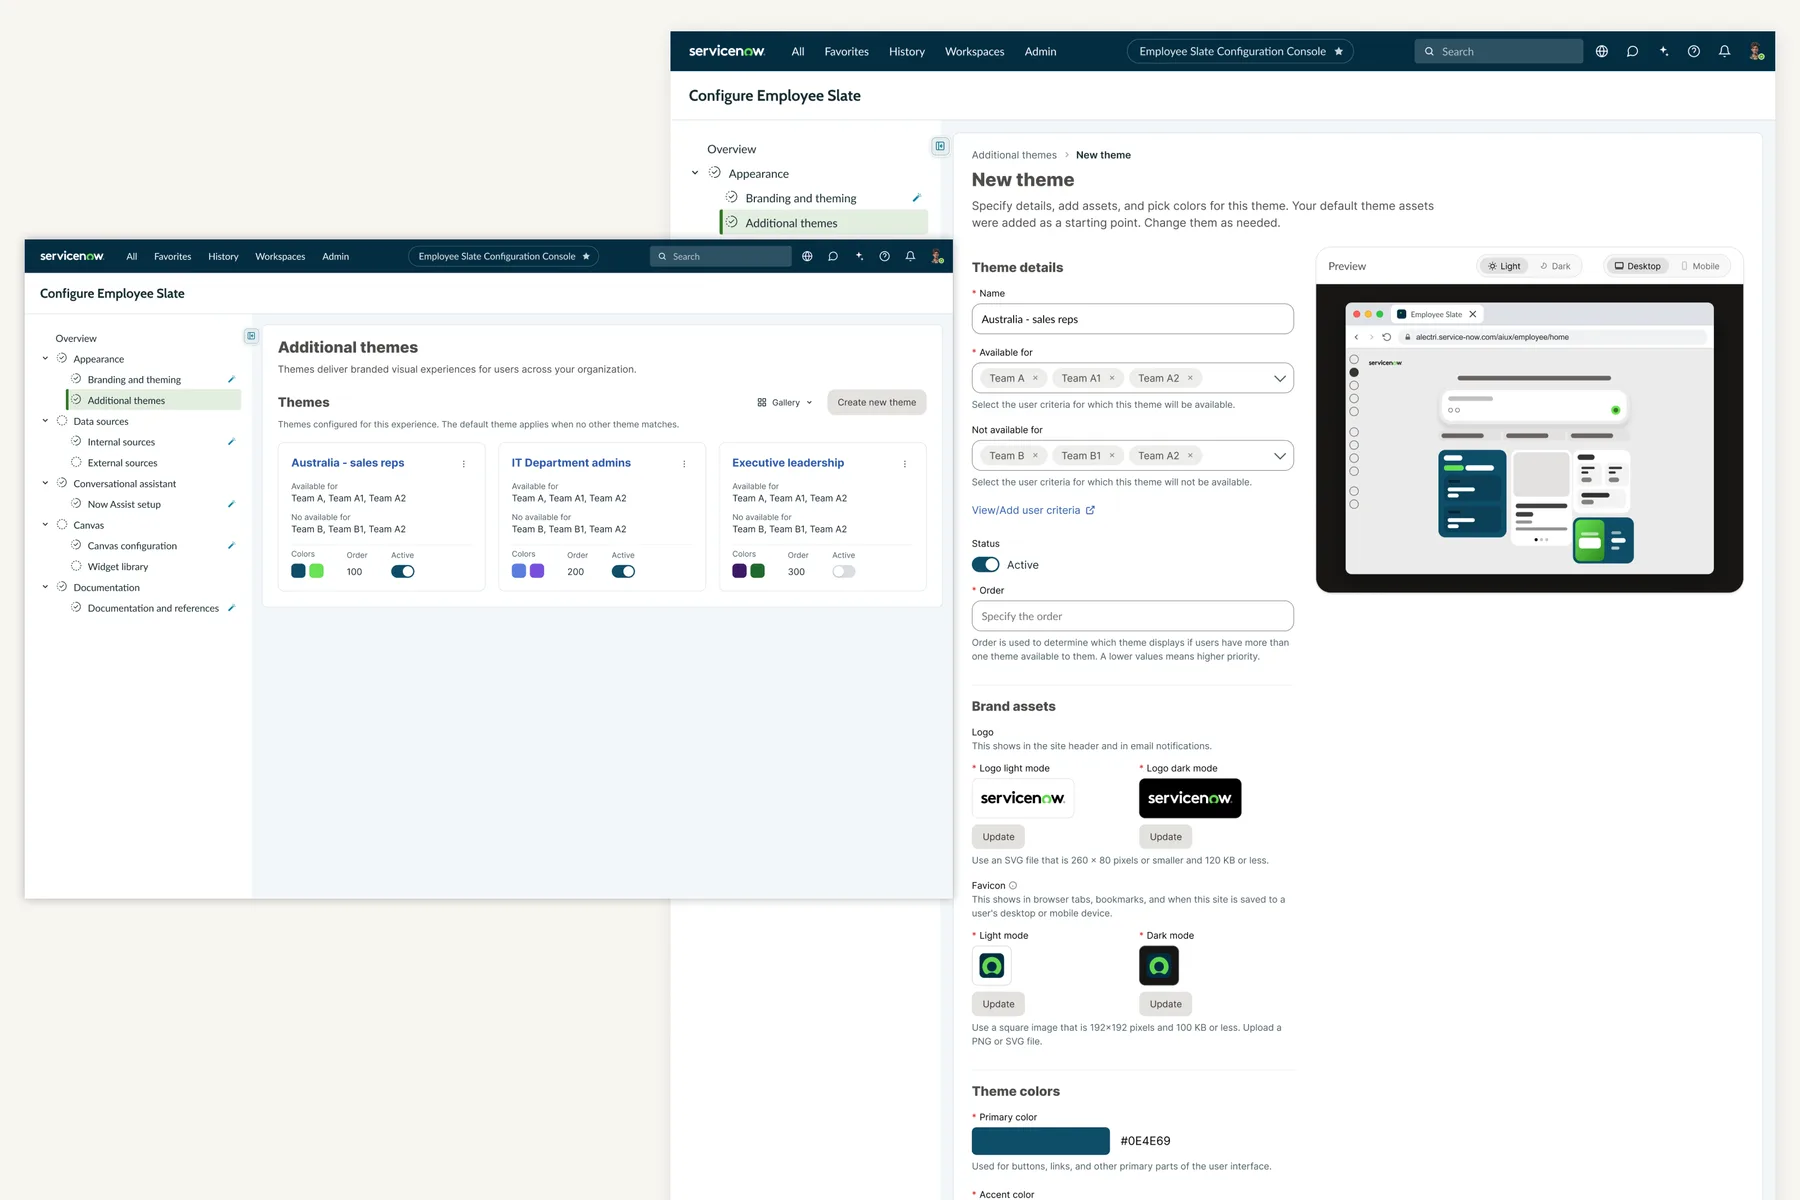Click sparkle Now Assist icon in front window
This screenshot has width=1800, height=1200.
click(x=859, y=257)
